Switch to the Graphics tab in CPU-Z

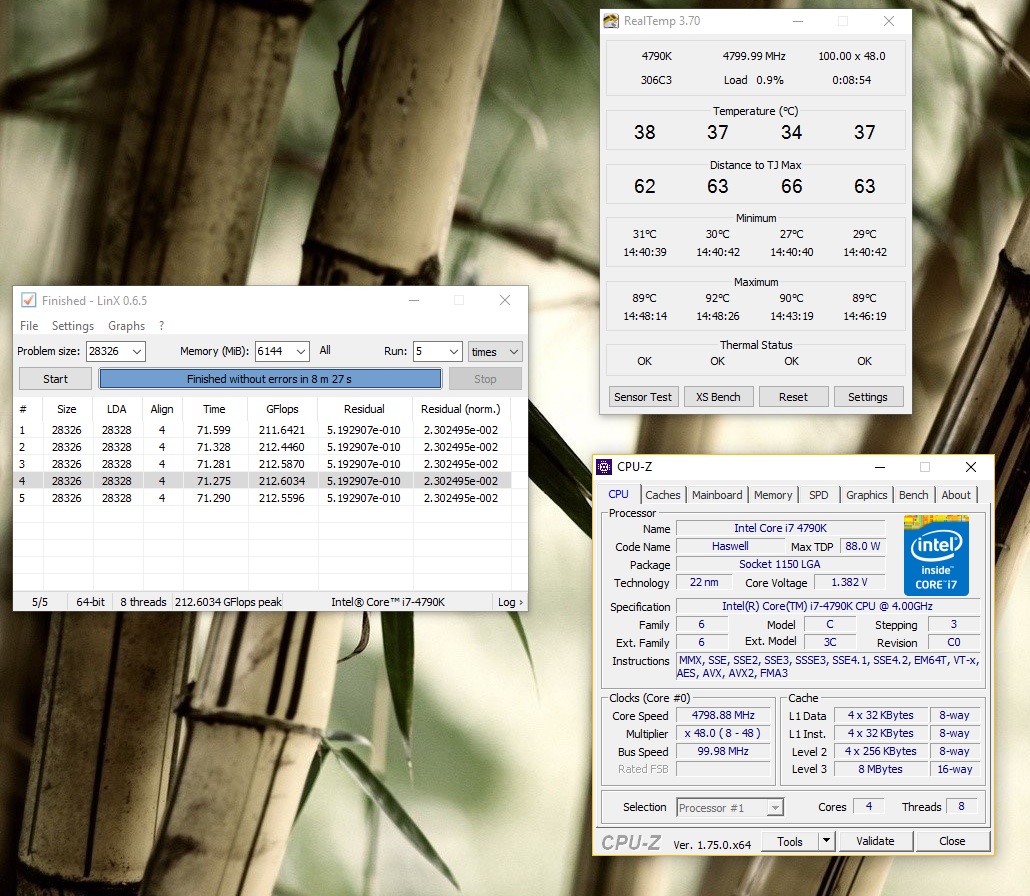[866, 495]
